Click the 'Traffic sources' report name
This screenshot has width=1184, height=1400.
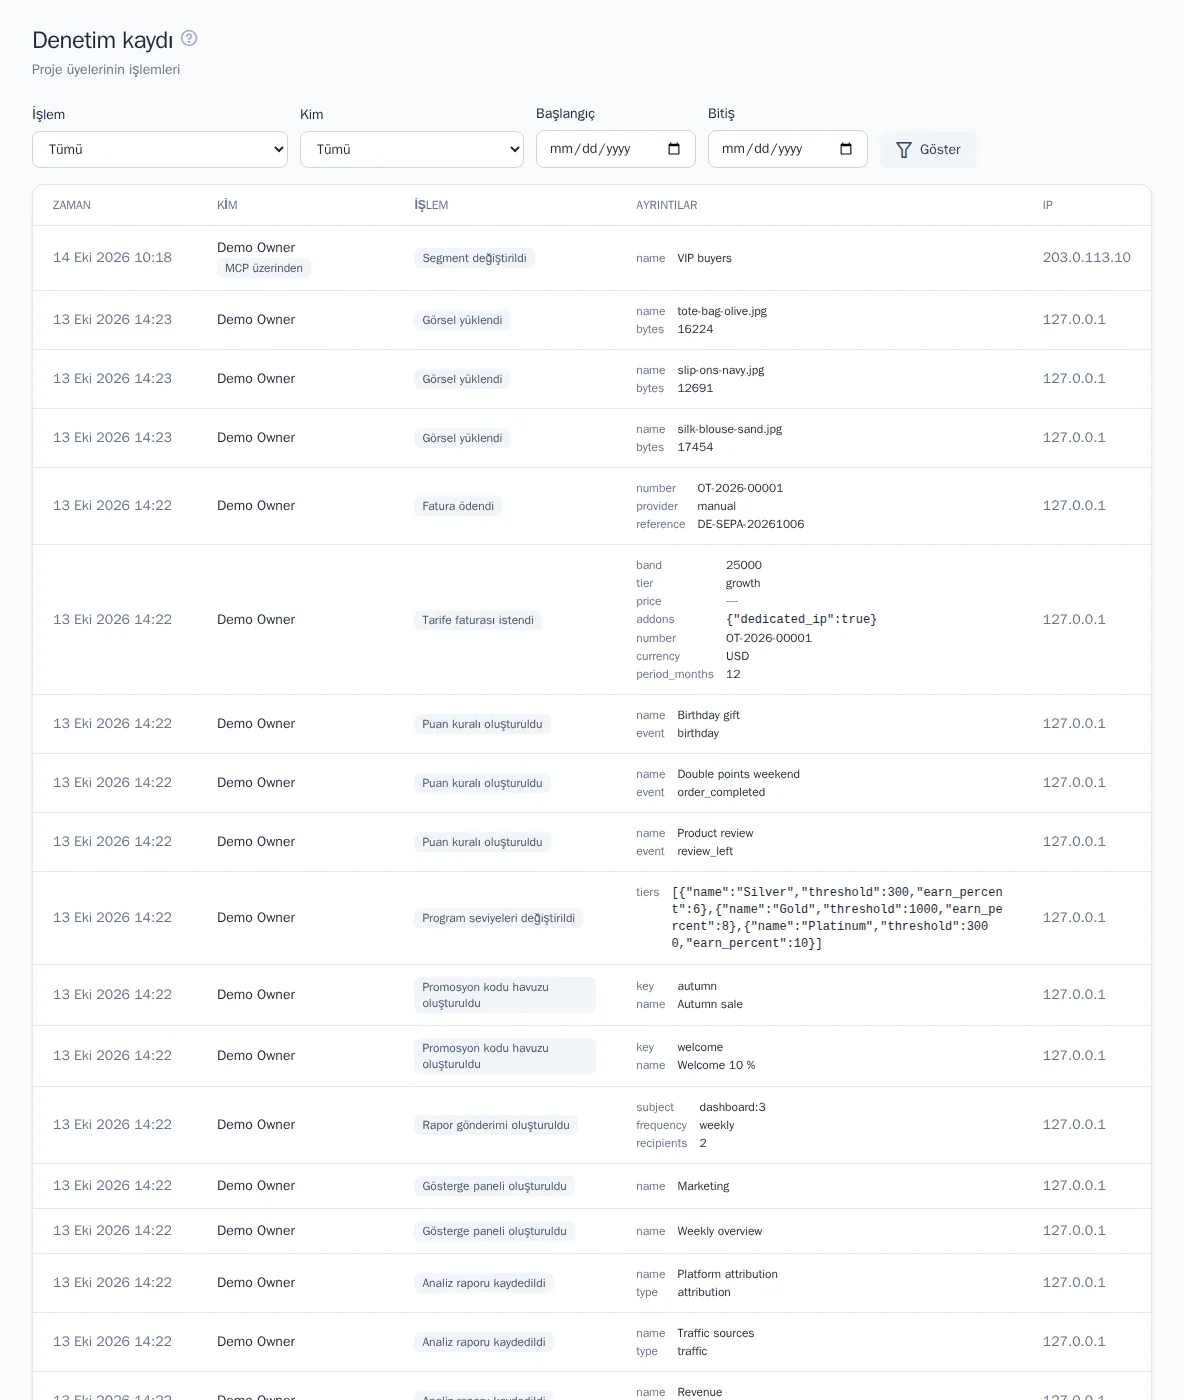click(716, 1333)
